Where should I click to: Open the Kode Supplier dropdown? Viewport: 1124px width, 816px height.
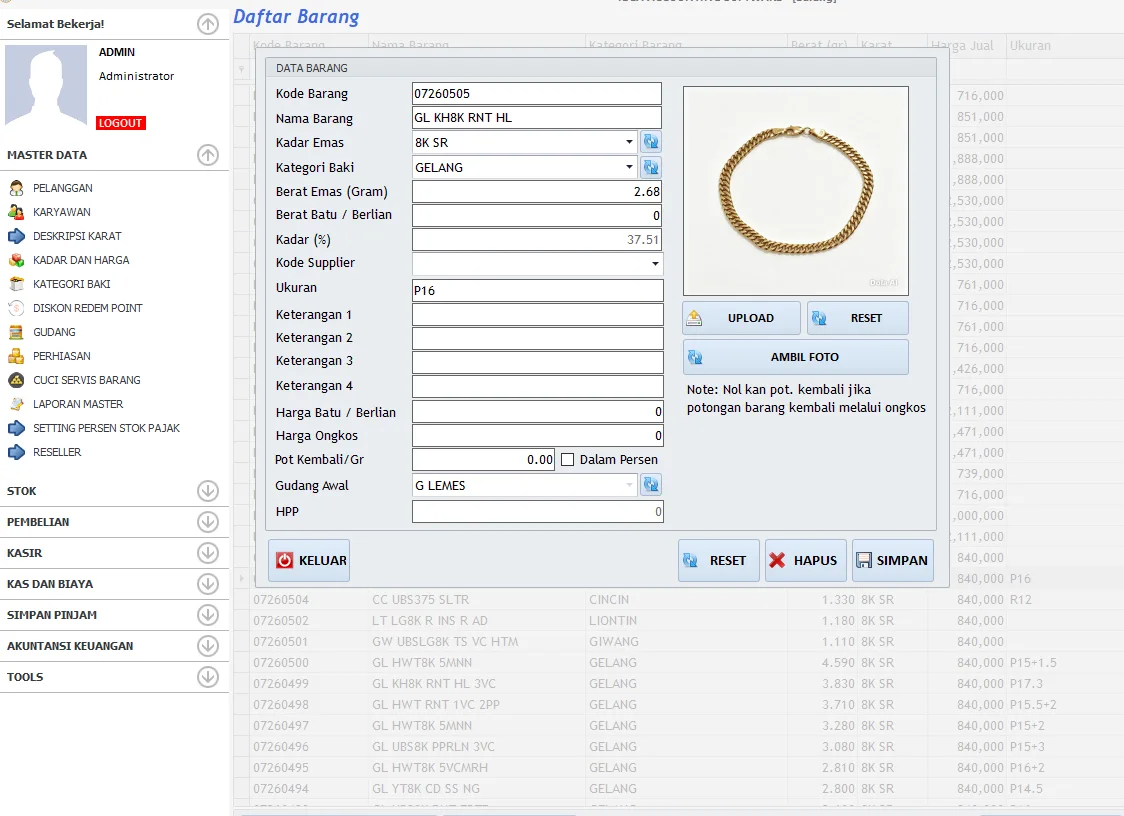(654, 264)
